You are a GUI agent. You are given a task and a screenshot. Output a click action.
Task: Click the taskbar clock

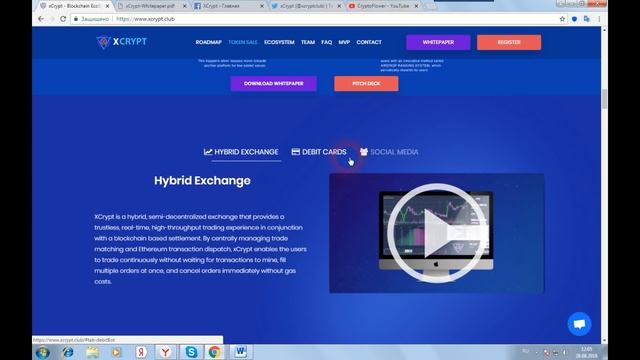(x=587, y=352)
